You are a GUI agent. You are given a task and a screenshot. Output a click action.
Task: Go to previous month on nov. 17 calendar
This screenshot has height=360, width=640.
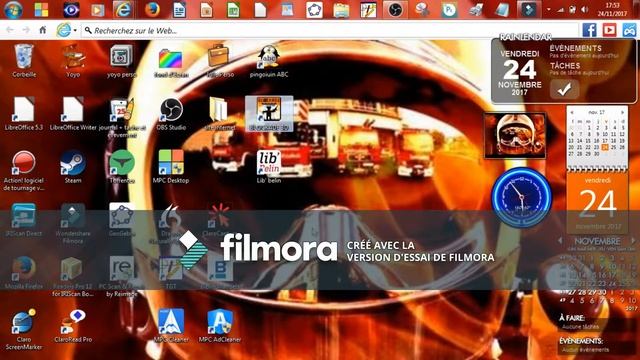click(572, 112)
